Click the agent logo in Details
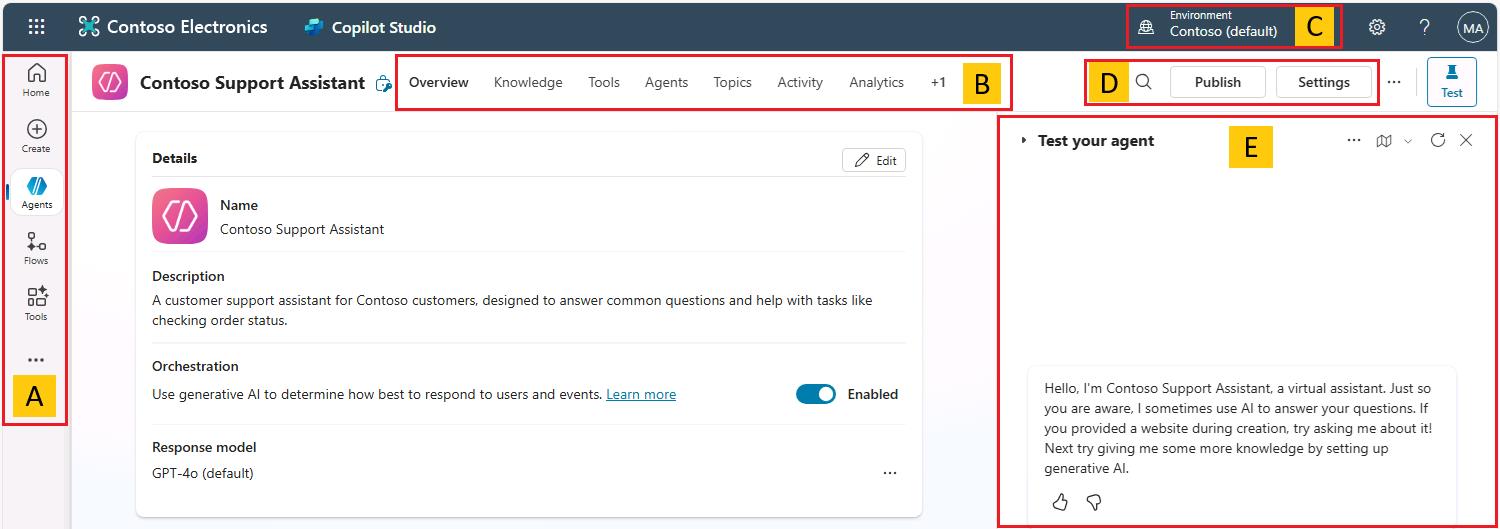The image size is (1500, 529). 180,216
